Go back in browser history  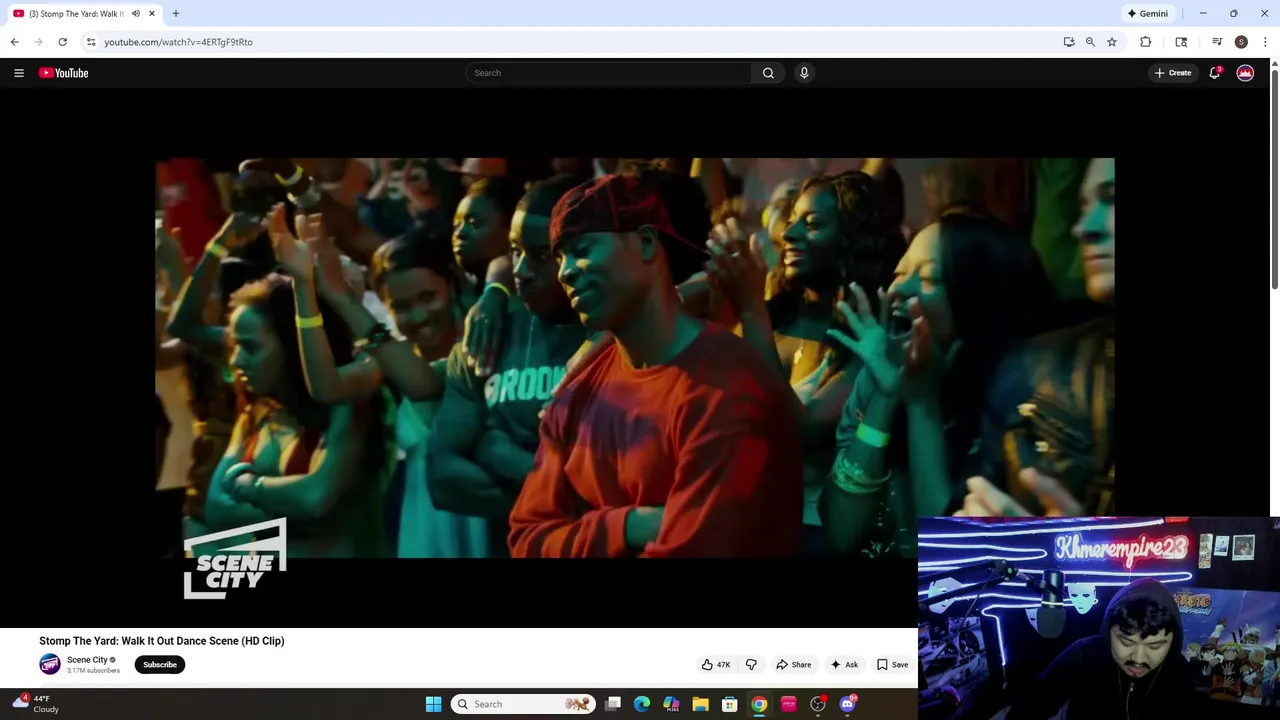pyautogui.click(x=15, y=42)
